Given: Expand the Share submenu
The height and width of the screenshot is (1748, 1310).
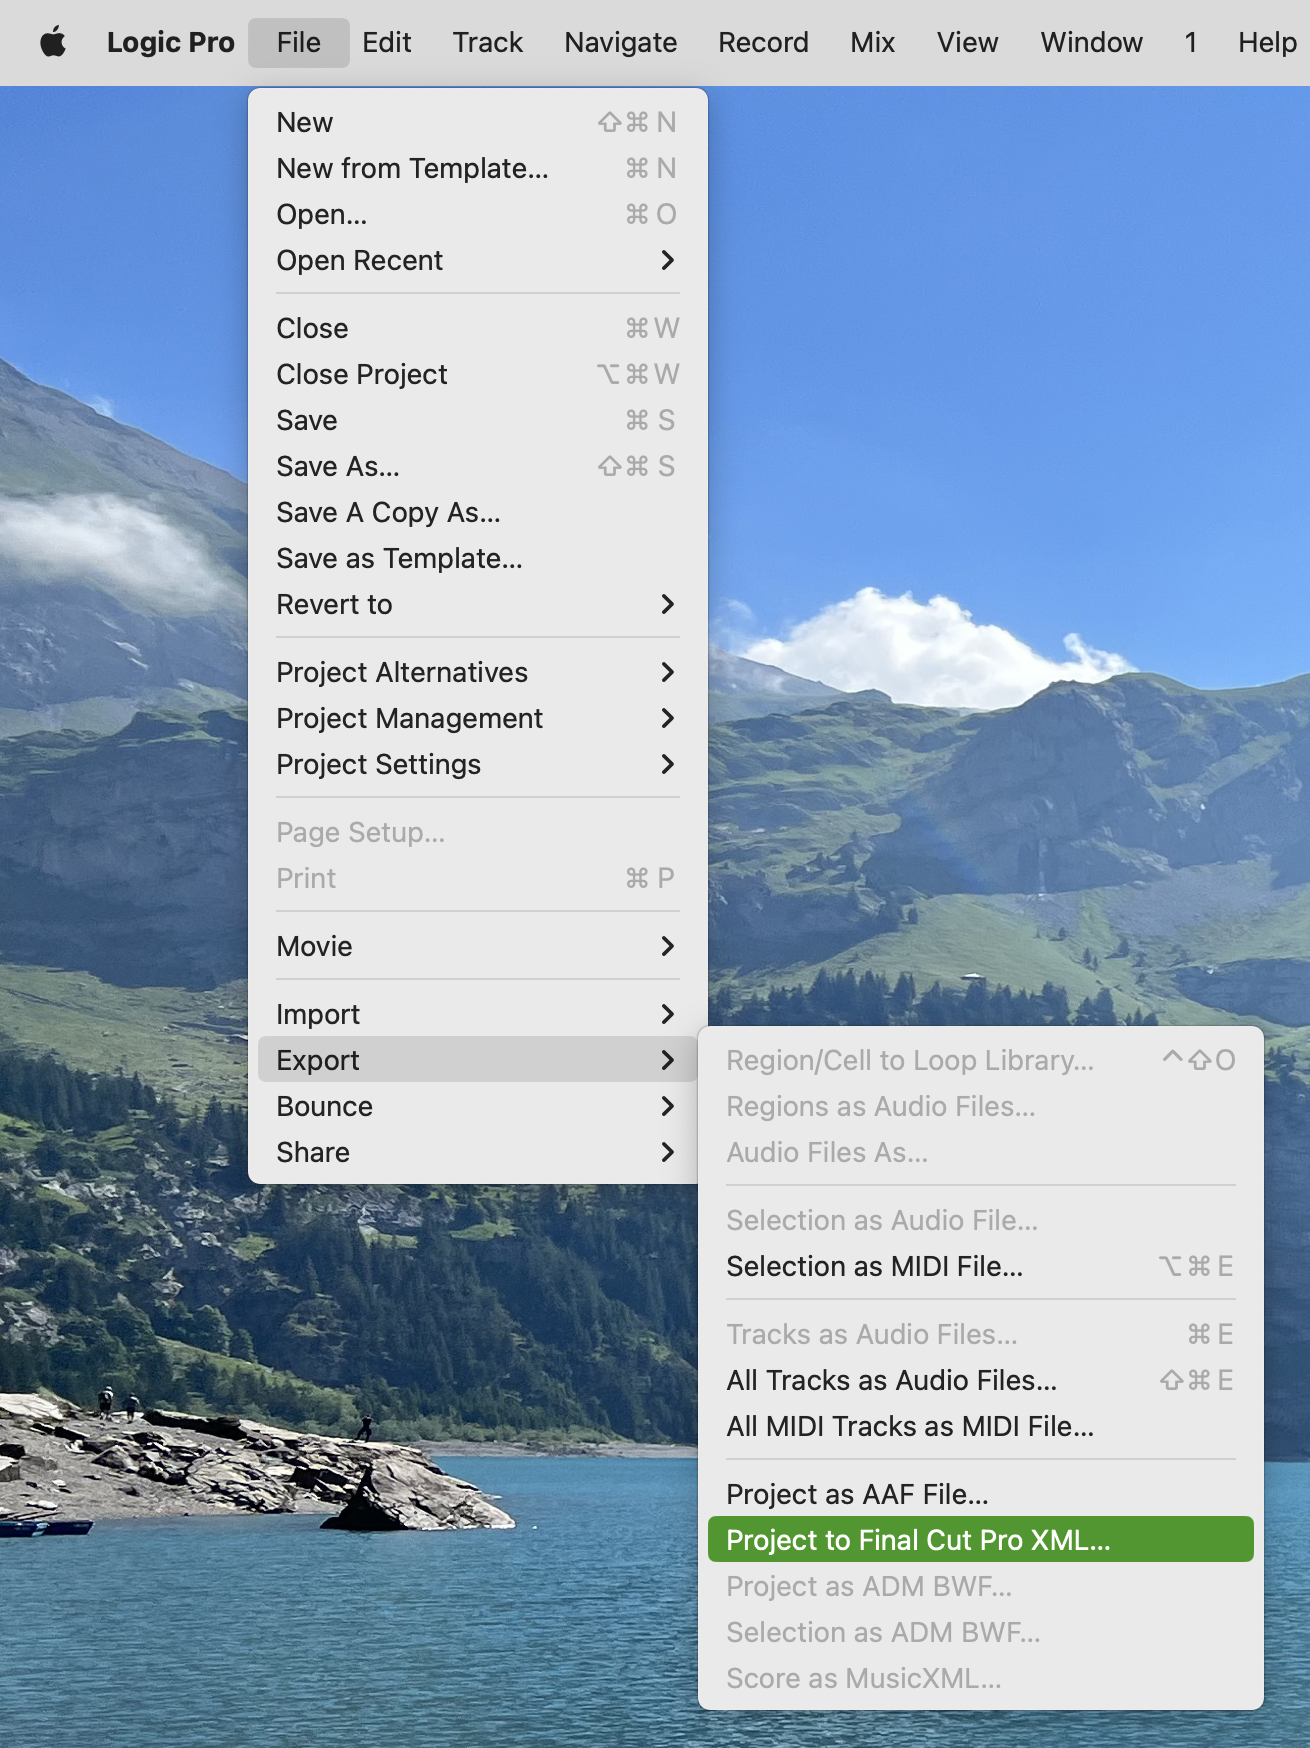Looking at the screenshot, I should tap(478, 1152).
